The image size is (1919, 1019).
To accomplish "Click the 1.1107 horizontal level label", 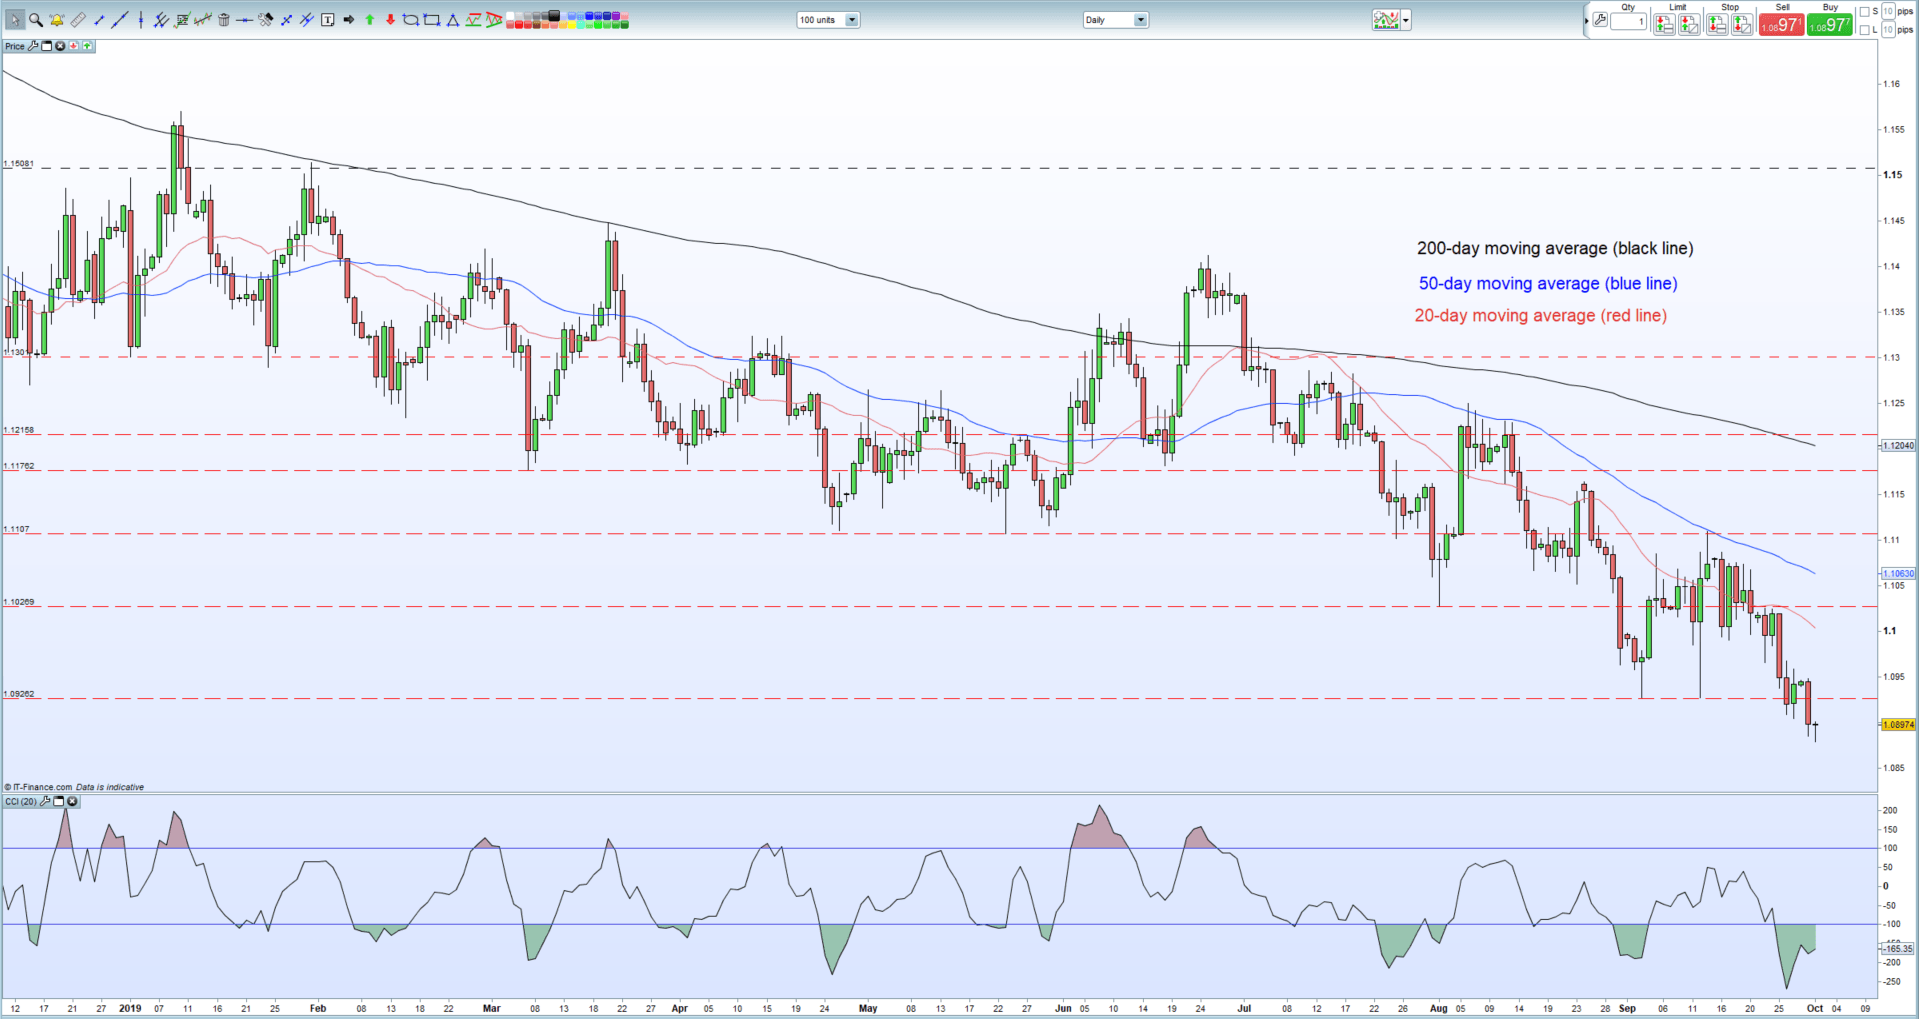I will pos(16,529).
